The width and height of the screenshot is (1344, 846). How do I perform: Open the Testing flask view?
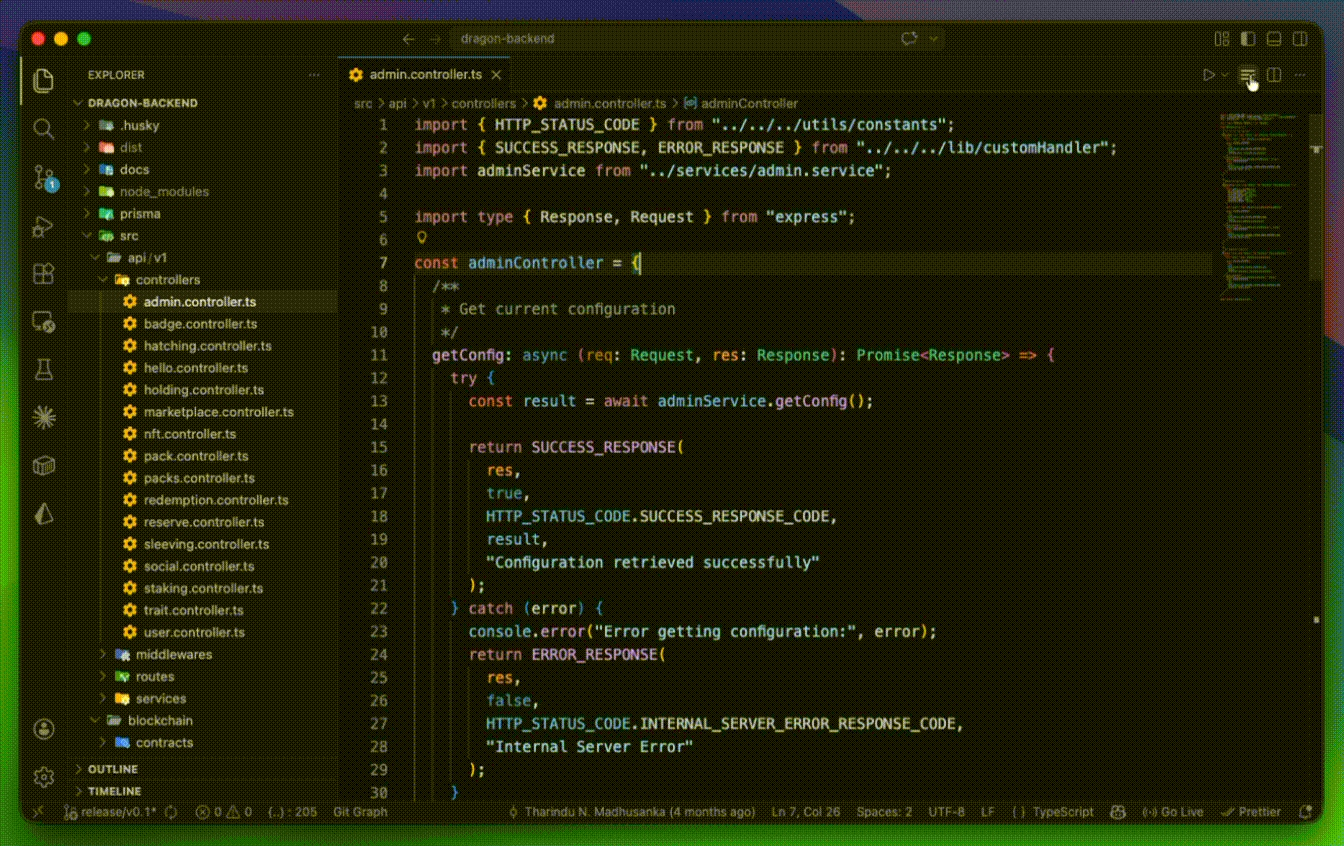click(43, 370)
